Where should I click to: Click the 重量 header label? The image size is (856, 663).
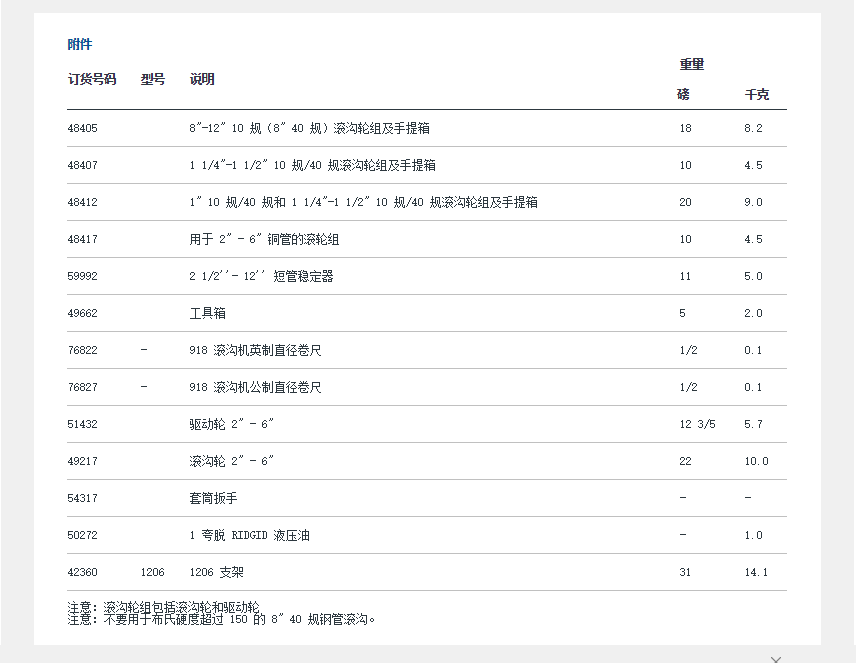692,64
